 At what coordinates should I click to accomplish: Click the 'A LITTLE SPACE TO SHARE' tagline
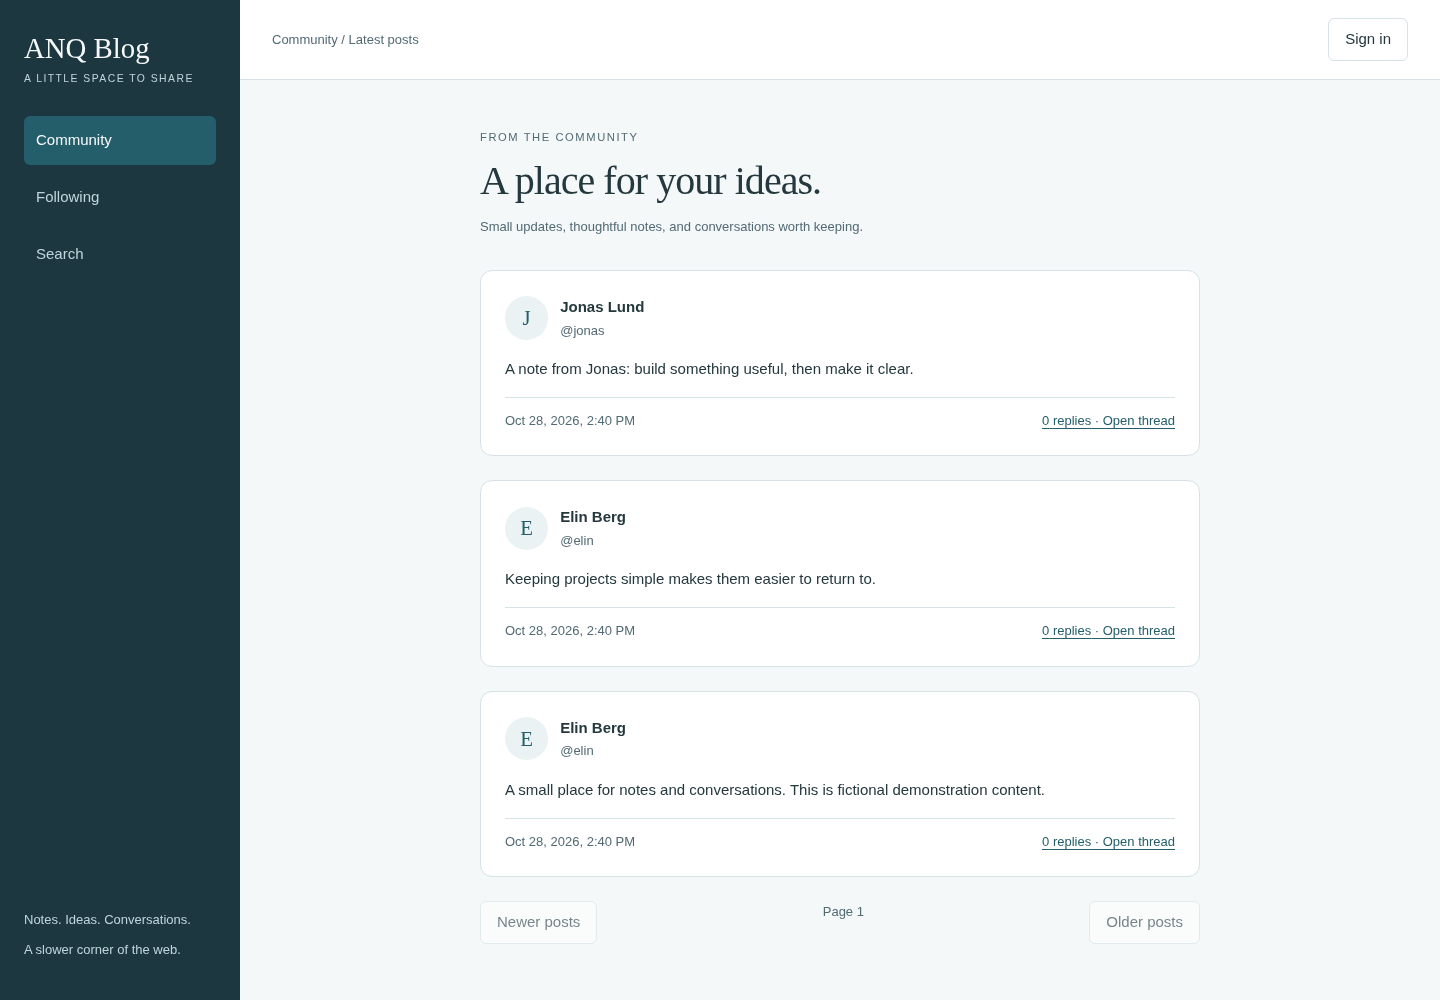click(x=109, y=78)
